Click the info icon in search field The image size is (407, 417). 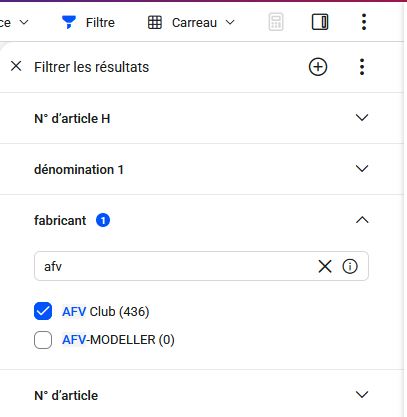(350, 266)
